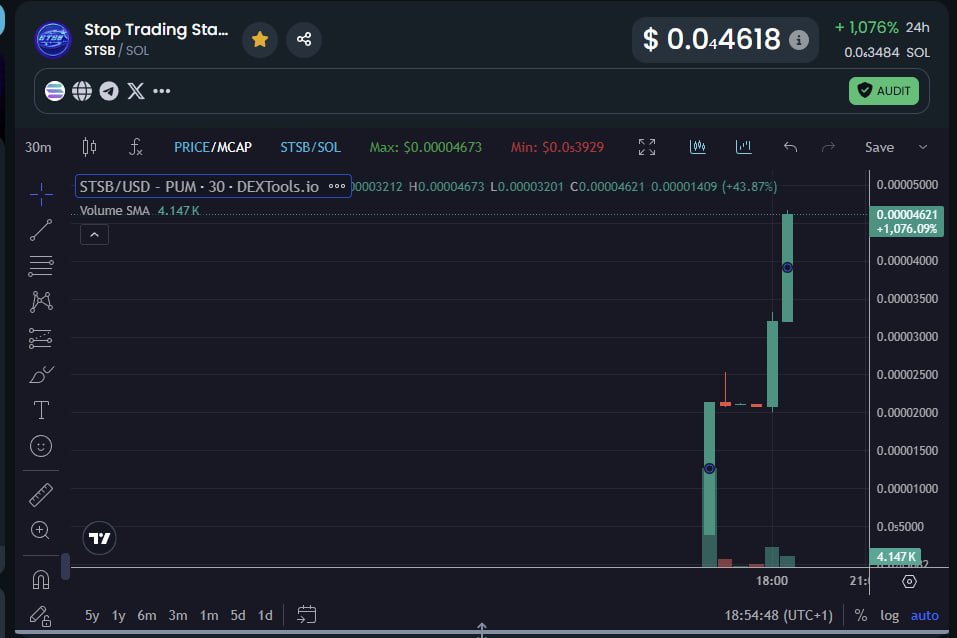Select the horizontal lines Fibonacci tool
Viewport: 957px width, 638px height.
tap(41, 266)
